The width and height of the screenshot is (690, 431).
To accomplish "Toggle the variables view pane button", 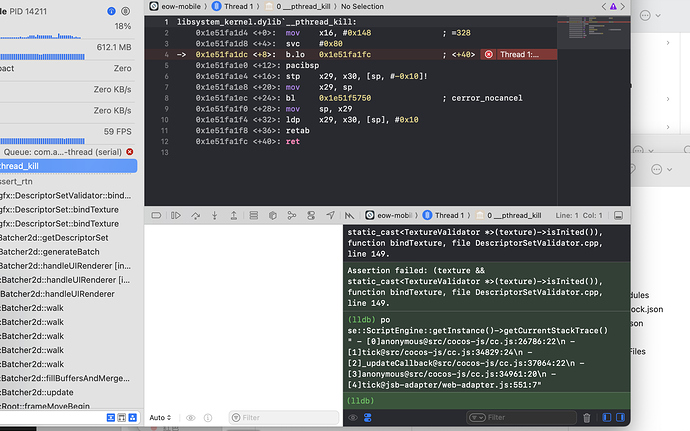I will (607, 417).
